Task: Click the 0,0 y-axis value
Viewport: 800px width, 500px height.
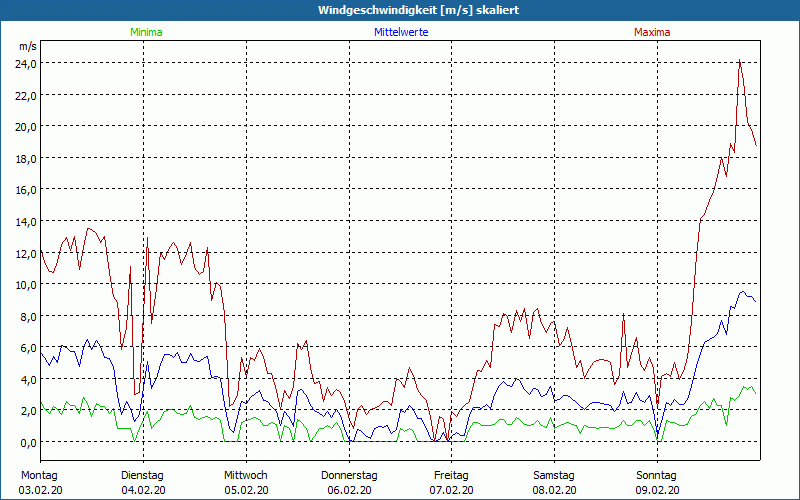Action: pyautogui.click(x=27, y=442)
